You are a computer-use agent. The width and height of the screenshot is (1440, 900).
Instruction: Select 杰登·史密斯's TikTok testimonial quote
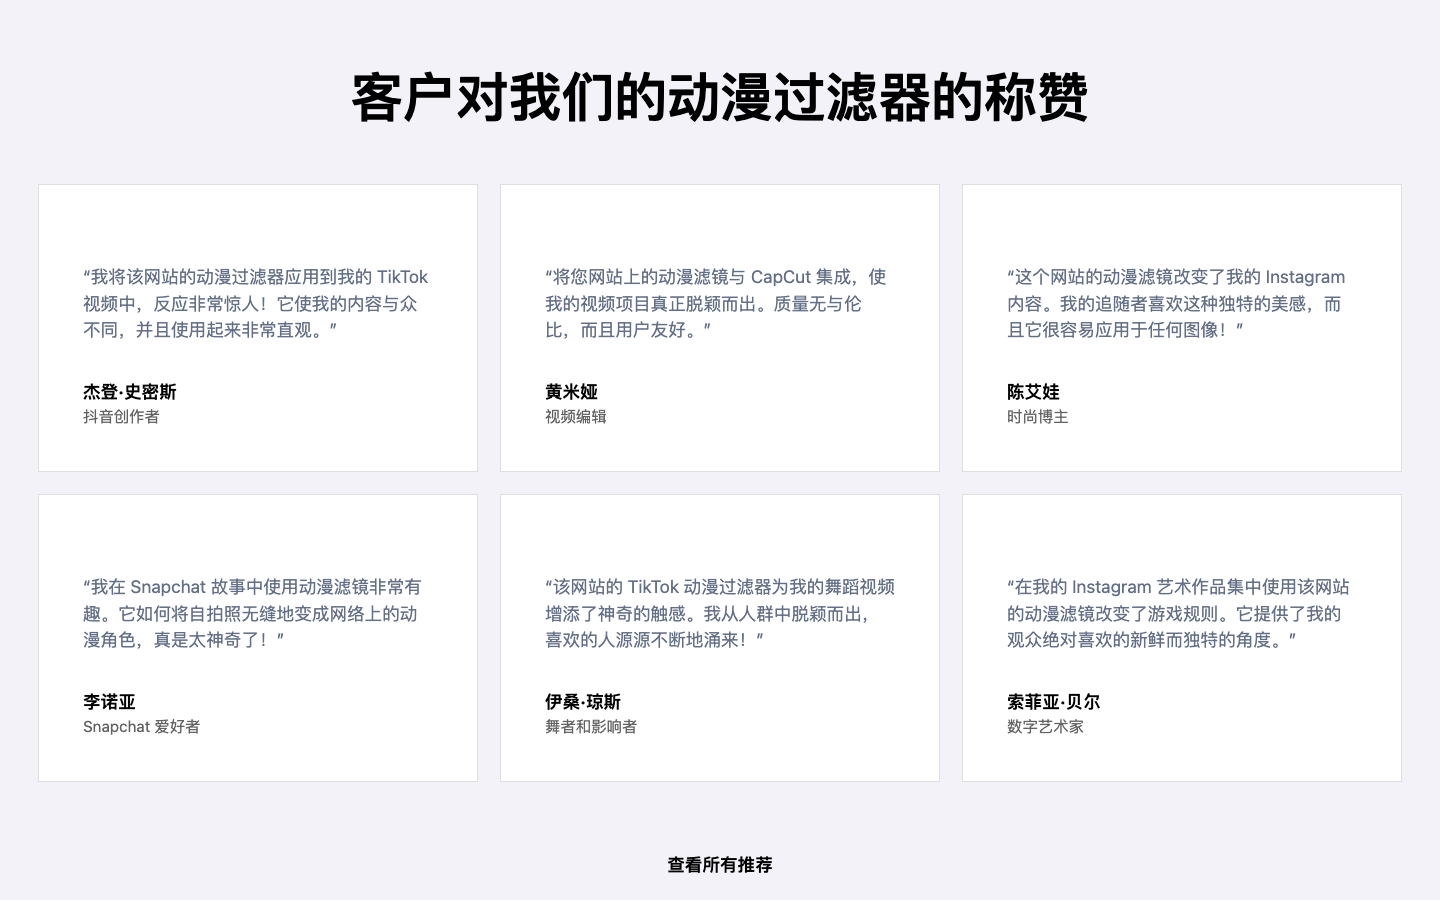click(255, 303)
